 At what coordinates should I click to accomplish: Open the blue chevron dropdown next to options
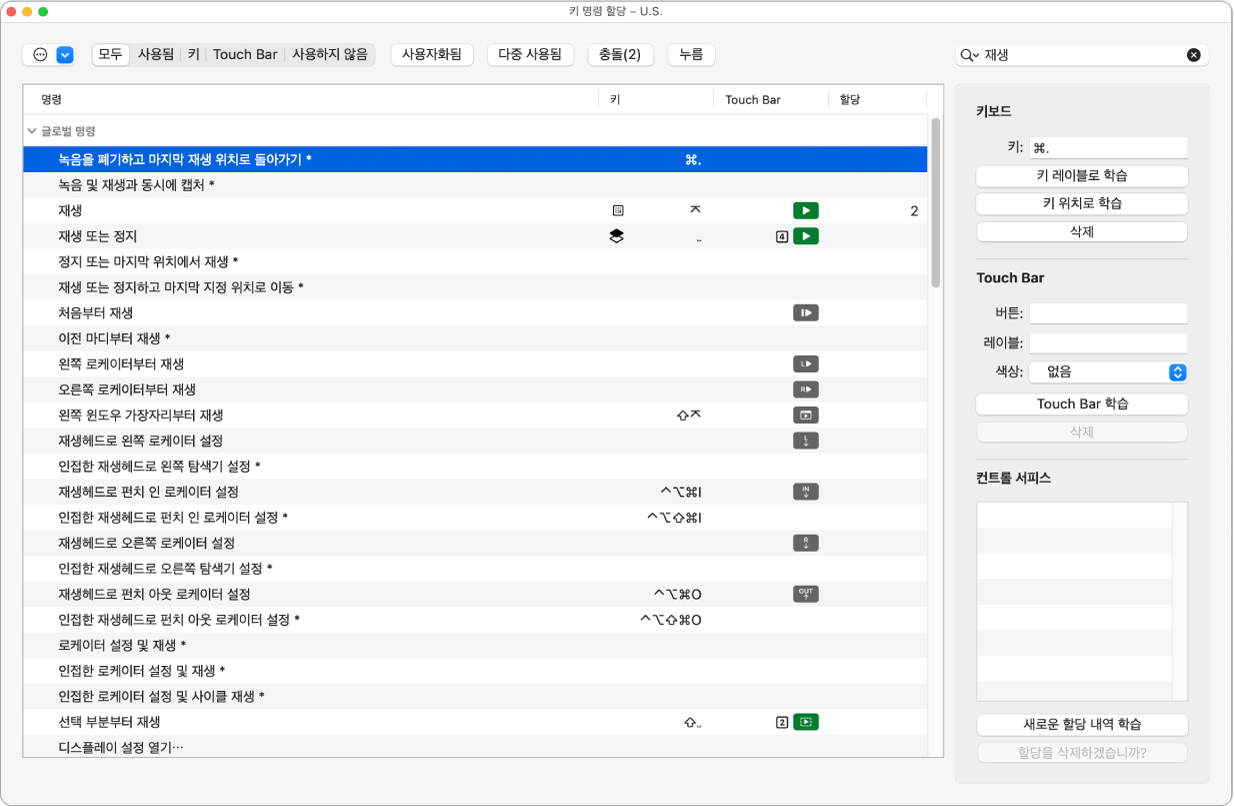pos(65,55)
